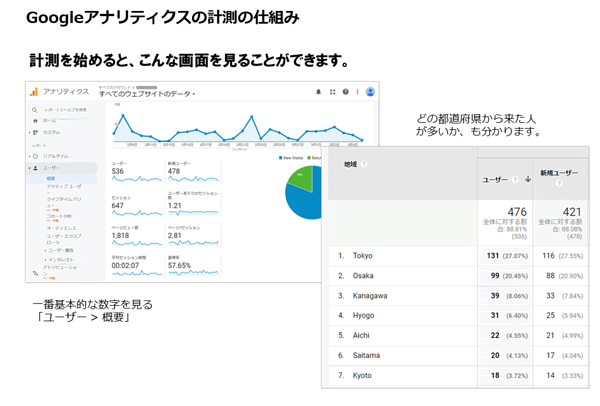Click the User person icon in sidebar

[x=36, y=168]
